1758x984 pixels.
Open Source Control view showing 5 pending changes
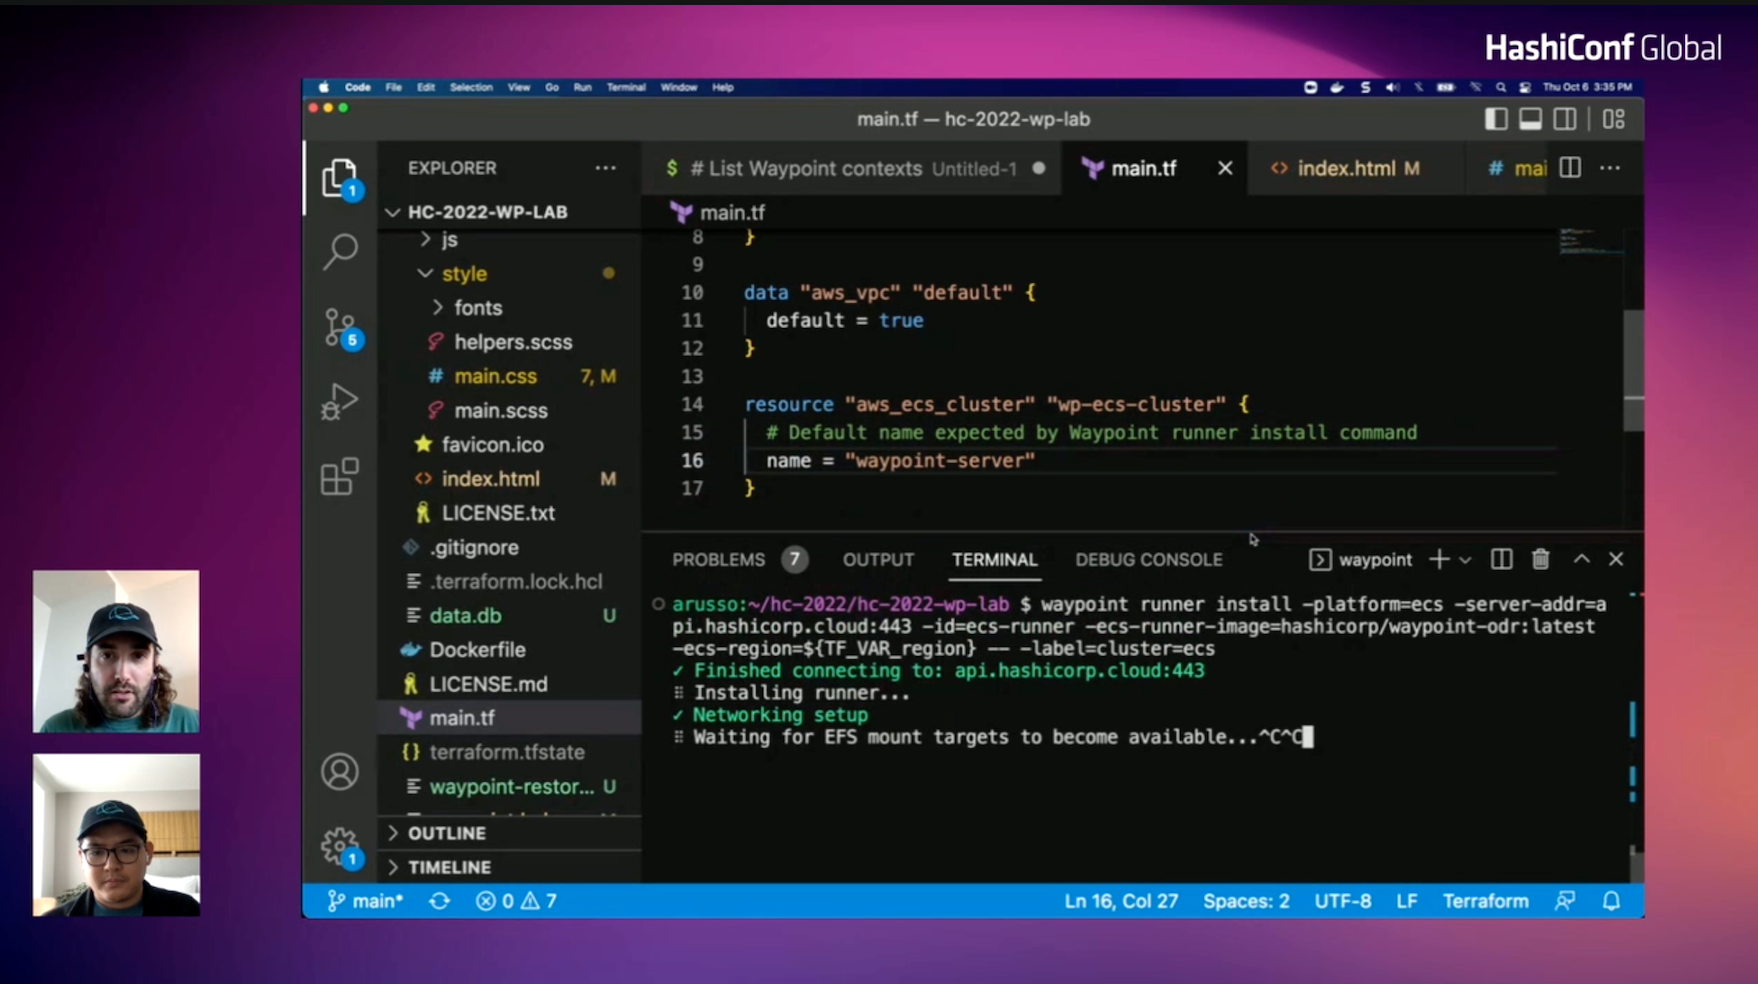(340, 328)
